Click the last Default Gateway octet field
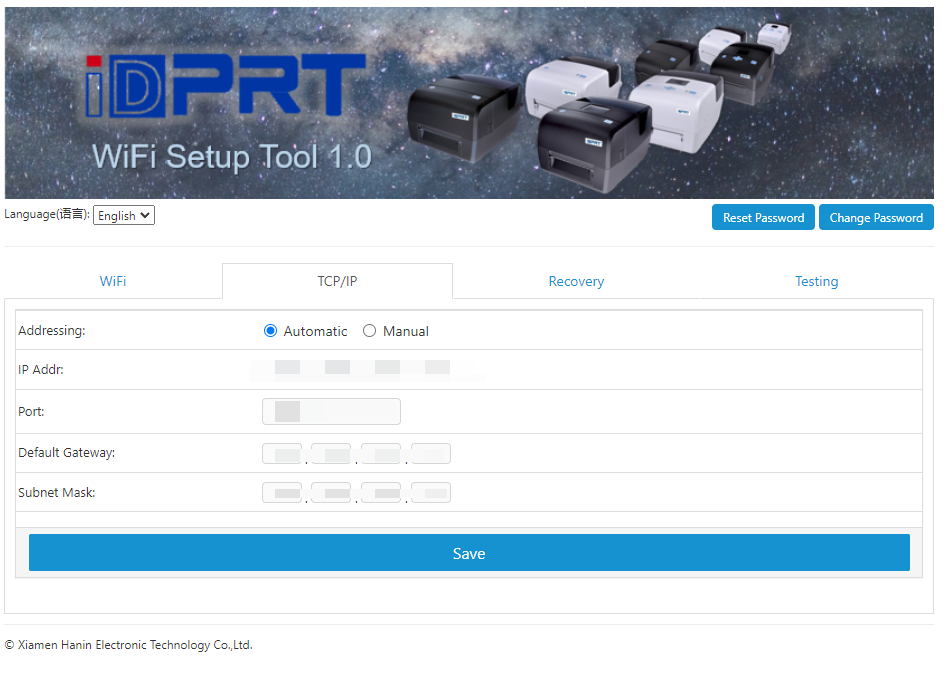 [x=431, y=454]
